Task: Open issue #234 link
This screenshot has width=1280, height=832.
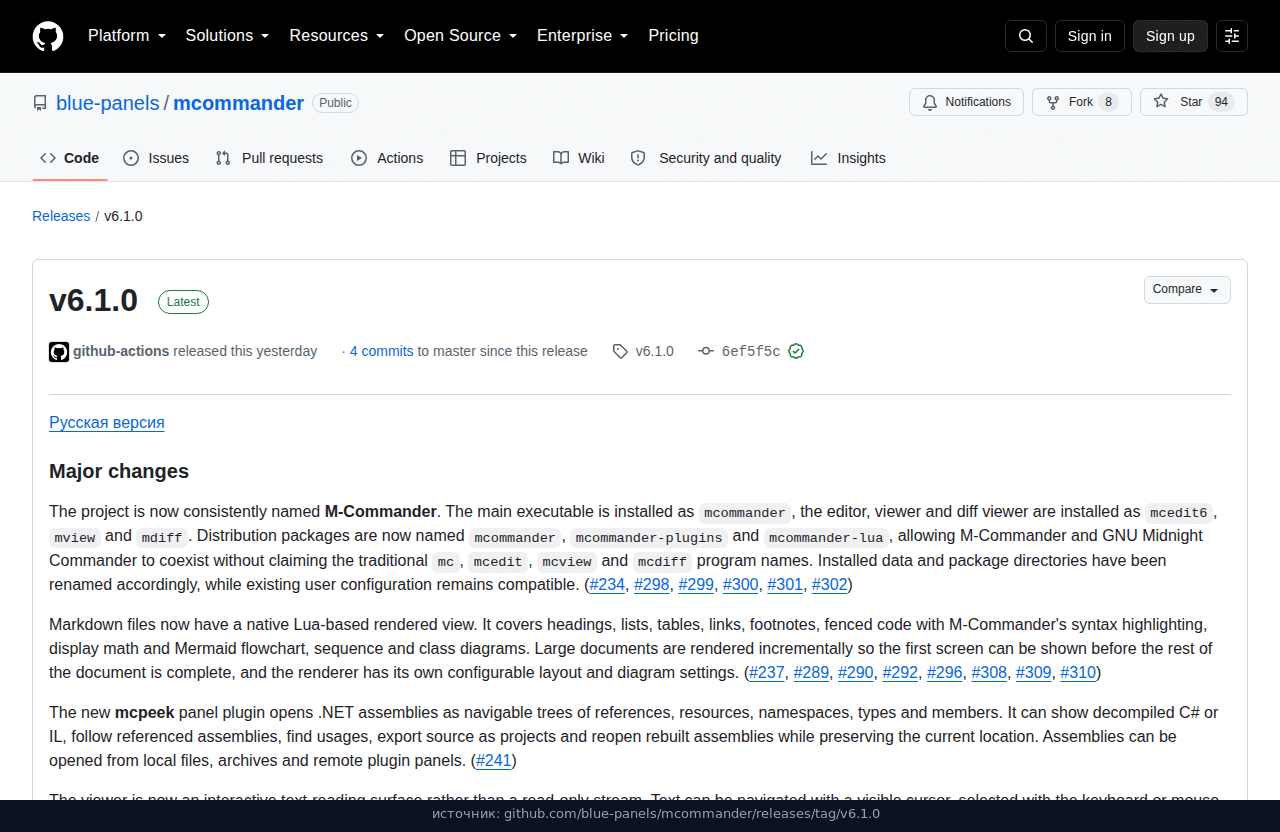Action: (x=607, y=585)
